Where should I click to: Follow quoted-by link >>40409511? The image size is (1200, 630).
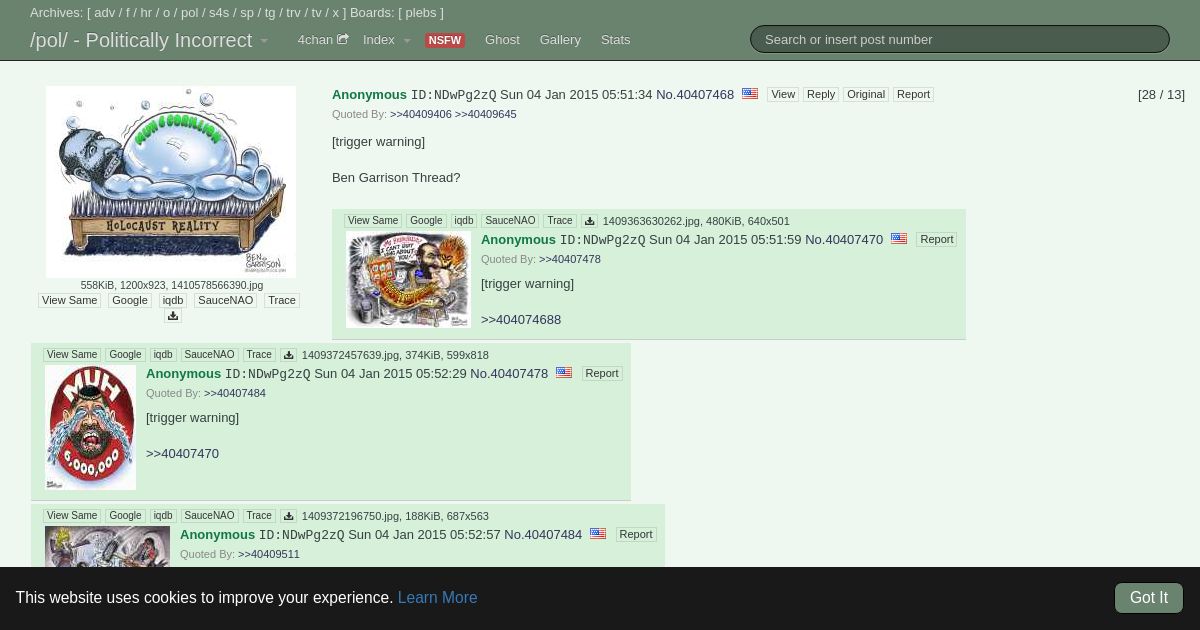pos(269,554)
